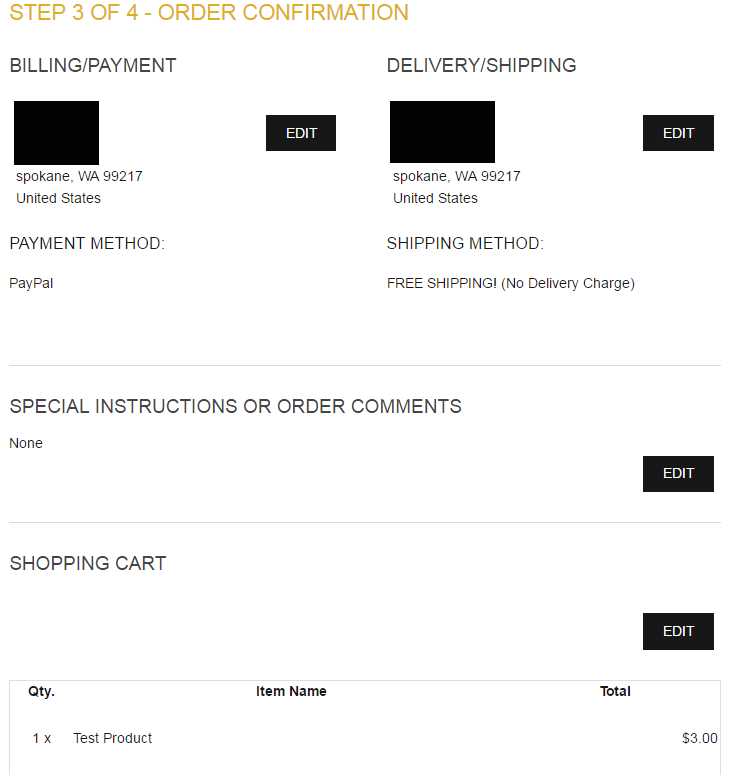This screenshot has width=739, height=775.
Task: Select the Billing/Payment section heading
Action: pos(93,66)
